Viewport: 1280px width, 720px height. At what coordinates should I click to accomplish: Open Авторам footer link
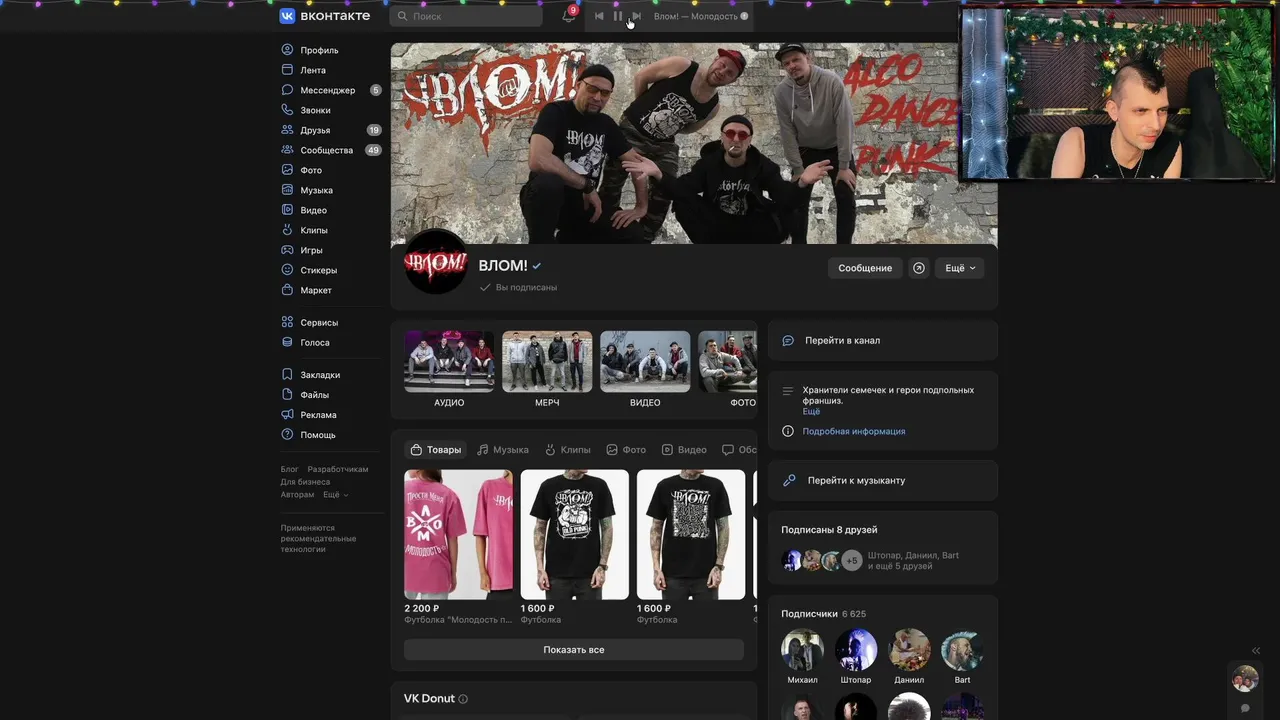click(x=297, y=495)
